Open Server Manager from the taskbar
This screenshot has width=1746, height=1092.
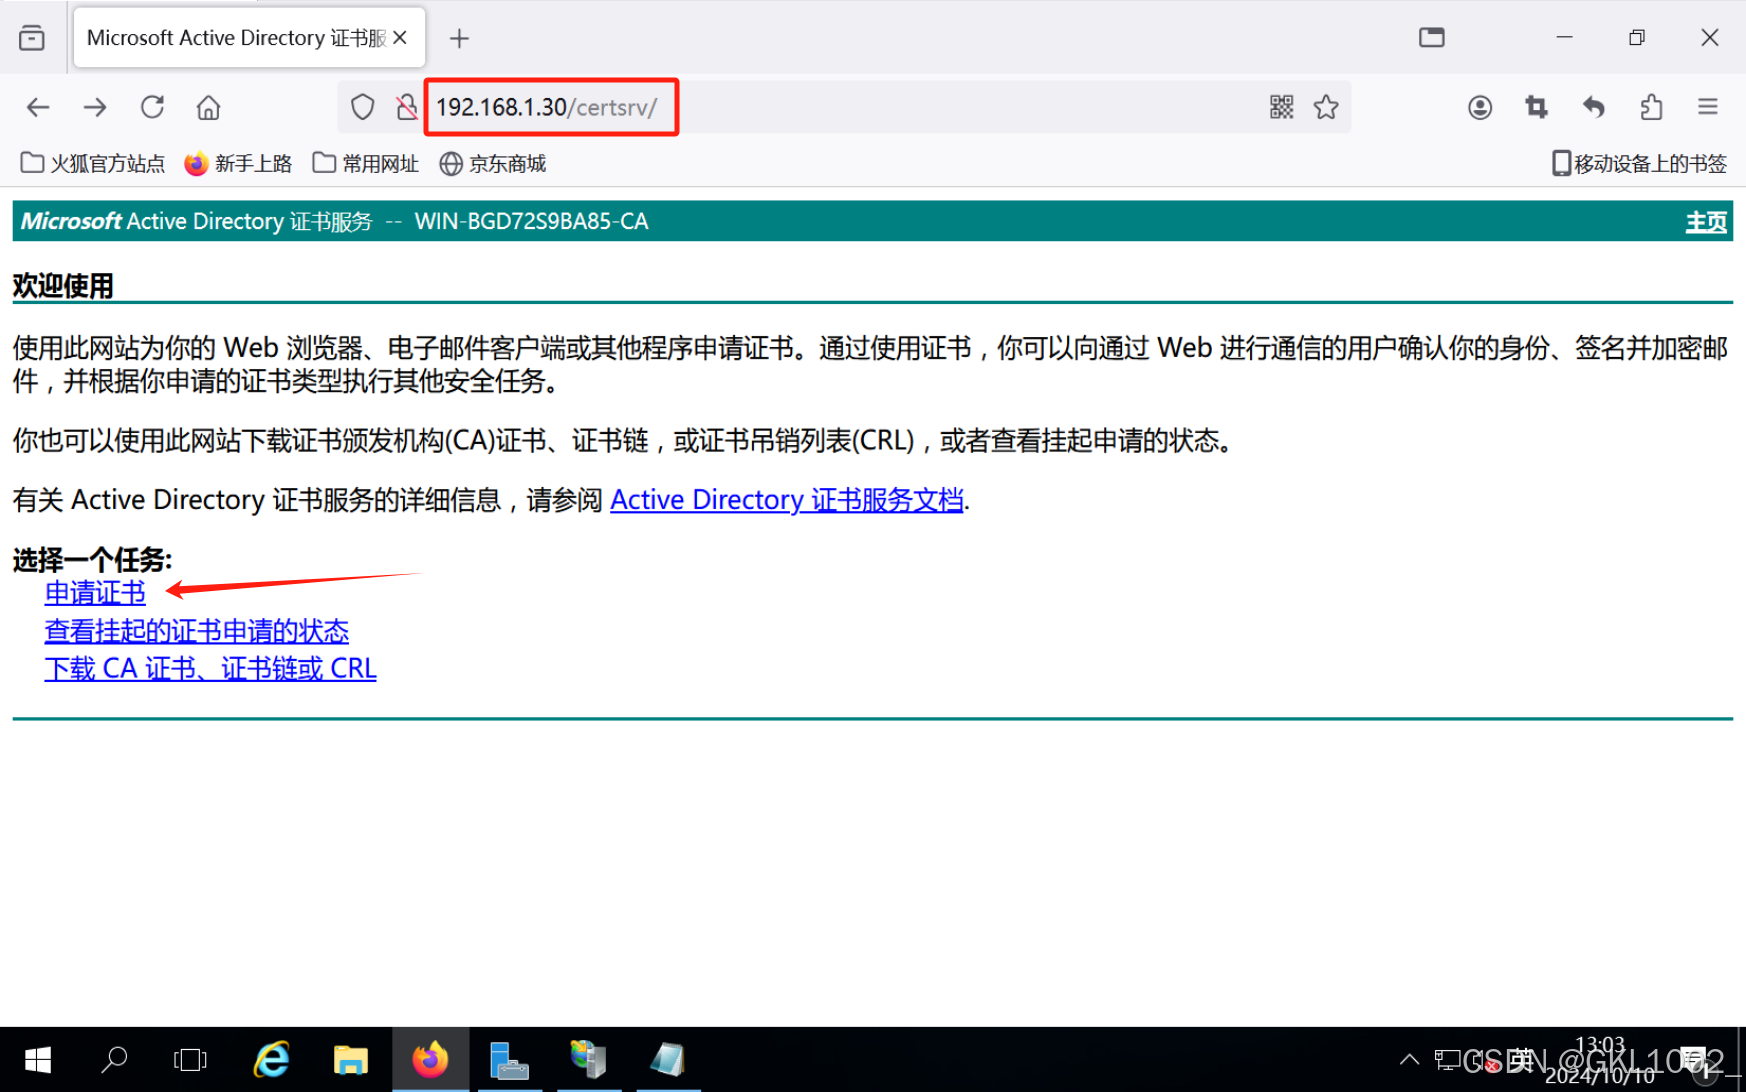(509, 1060)
